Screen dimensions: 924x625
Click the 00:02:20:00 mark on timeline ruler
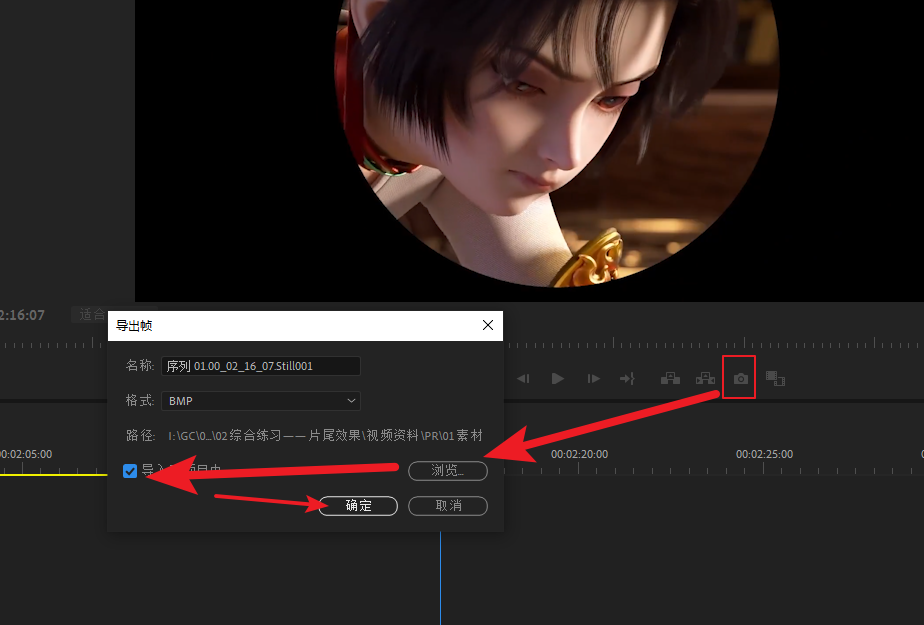tap(579, 454)
